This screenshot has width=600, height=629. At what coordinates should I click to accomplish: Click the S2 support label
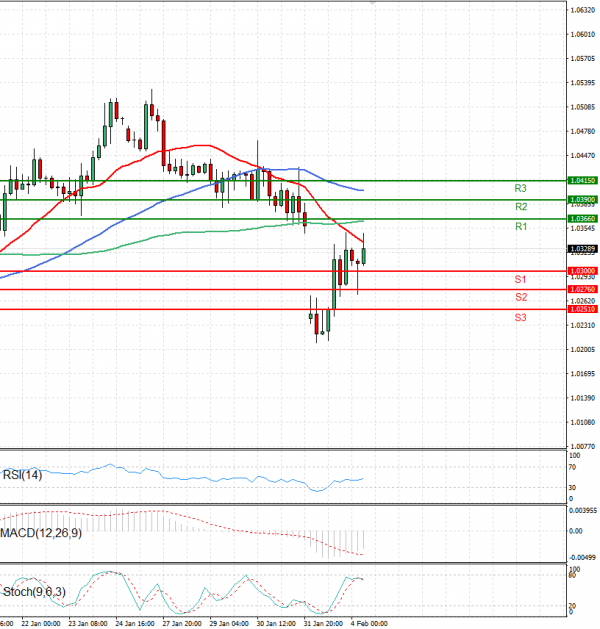(x=521, y=297)
